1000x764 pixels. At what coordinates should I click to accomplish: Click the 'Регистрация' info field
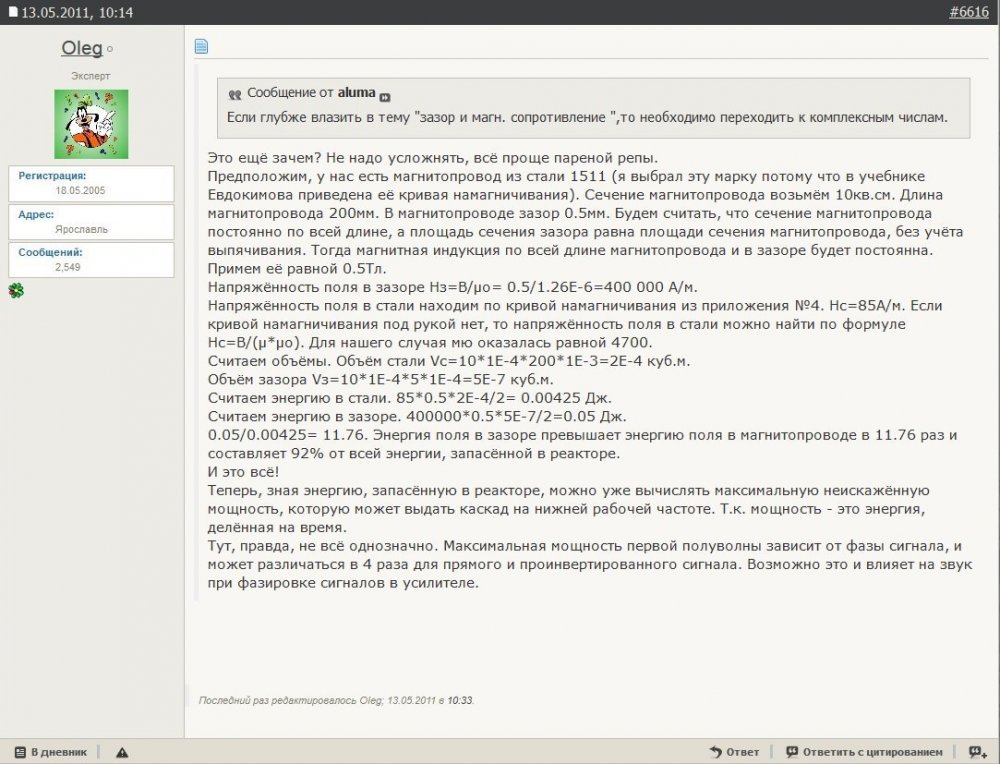(92, 182)
